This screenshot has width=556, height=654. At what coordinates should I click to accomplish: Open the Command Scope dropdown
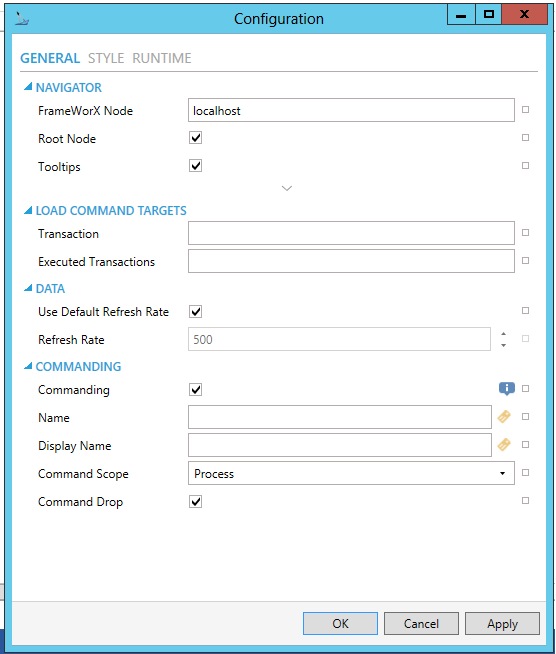[x=351, y=473]
